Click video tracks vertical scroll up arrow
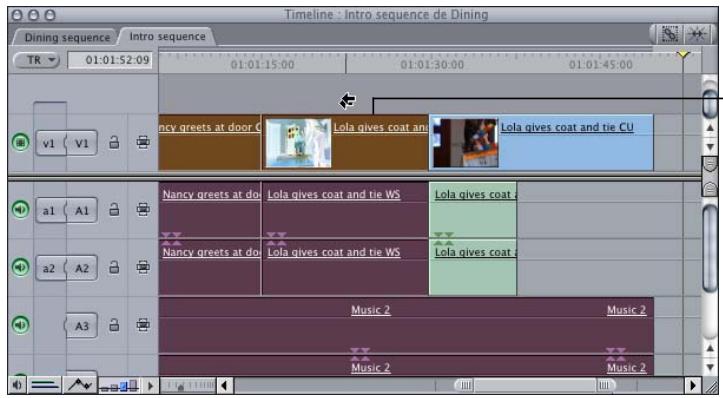The image size is (723, 398). pyautogui.click(x=710, y=129)
